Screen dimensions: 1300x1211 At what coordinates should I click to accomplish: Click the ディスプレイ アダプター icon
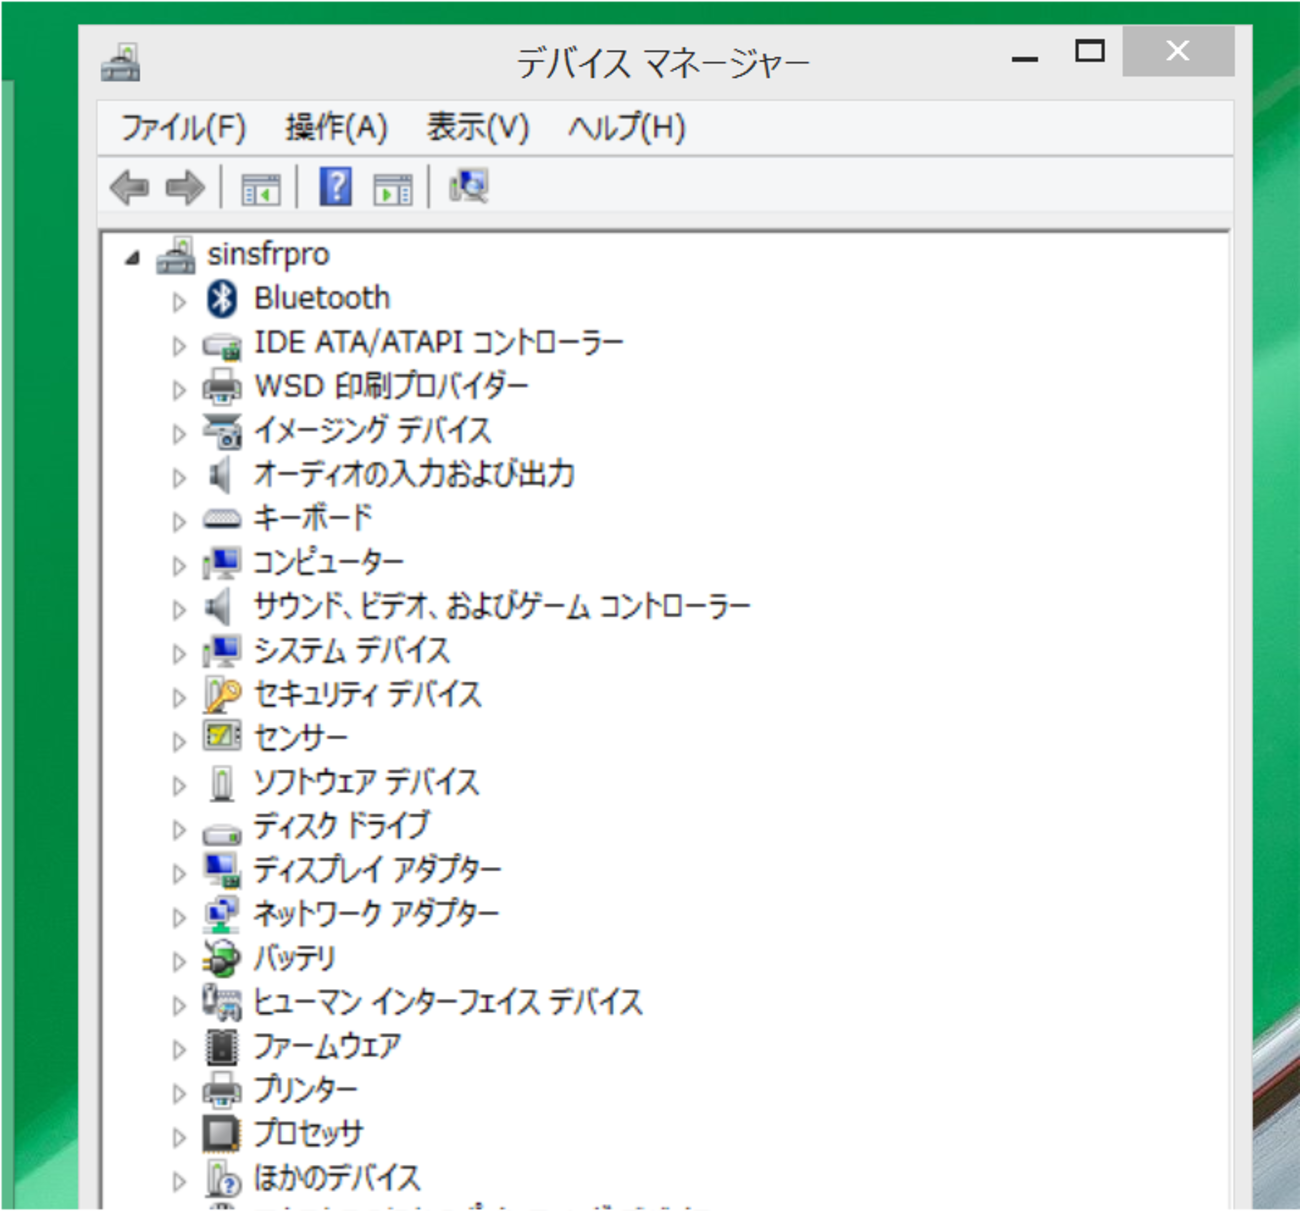coord(222,870)
